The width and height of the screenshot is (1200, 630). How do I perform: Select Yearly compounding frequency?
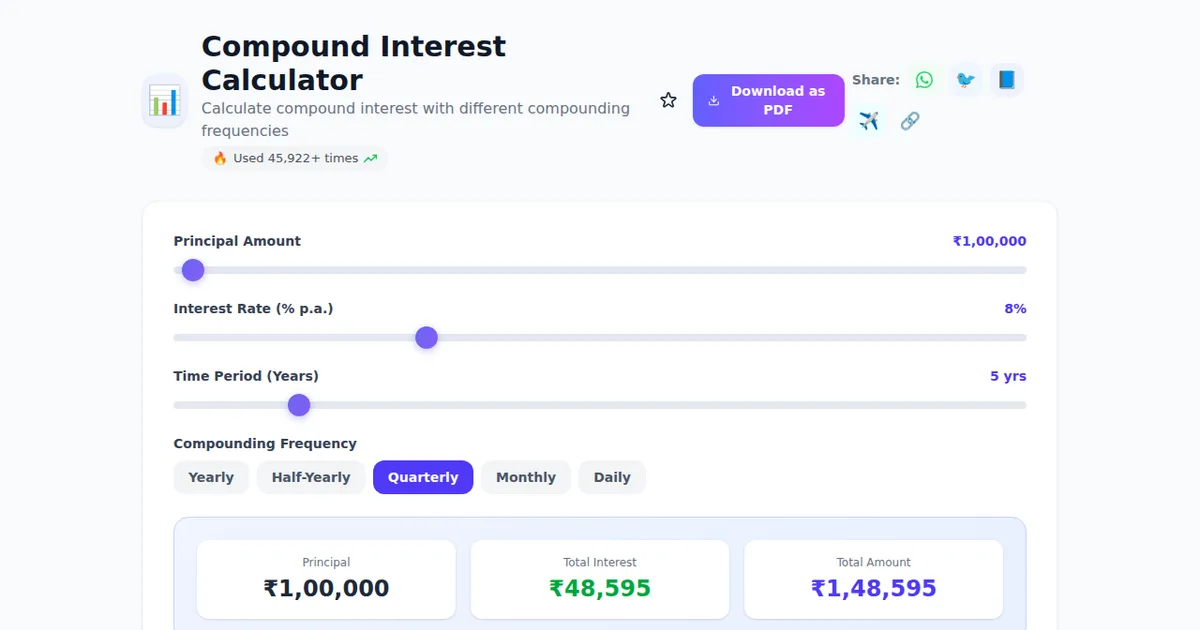coord(211,477)
